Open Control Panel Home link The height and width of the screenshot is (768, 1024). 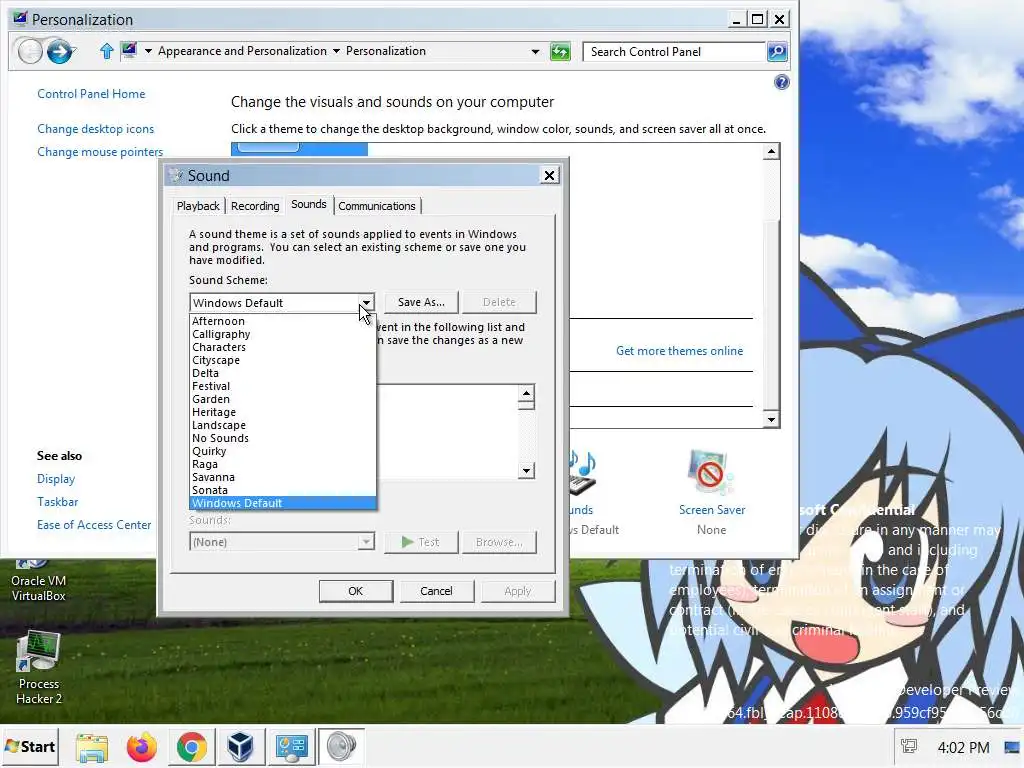91,94
